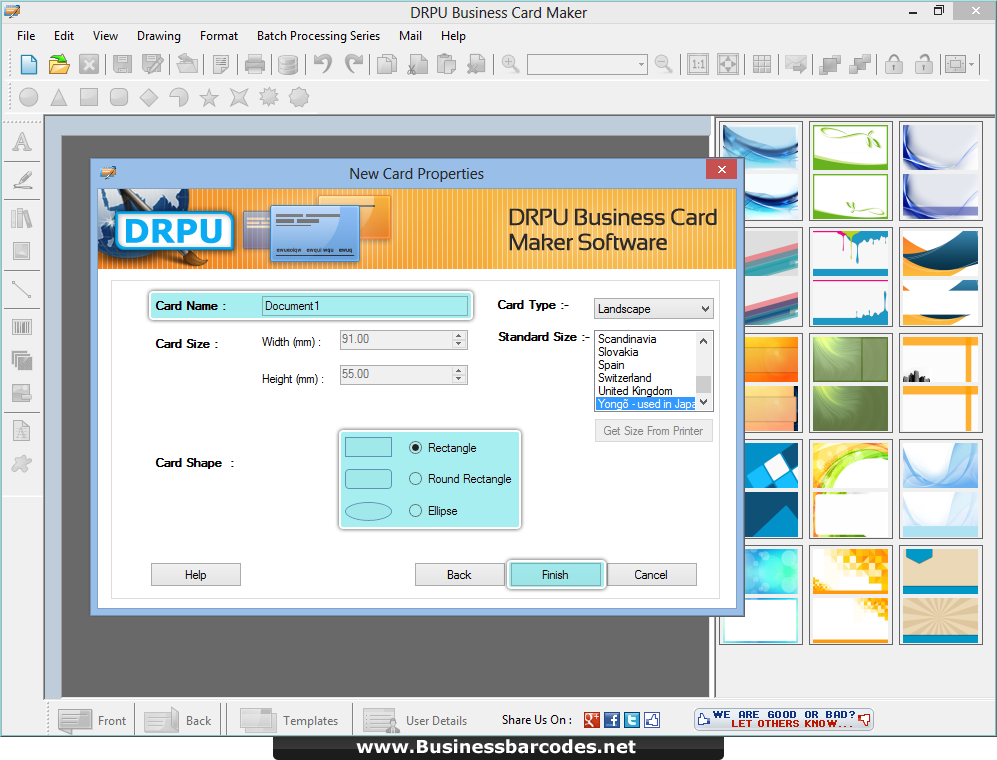Open the Drawing menu
The width and height of the screenshot is (997, 760).
[x=158, y=36]
